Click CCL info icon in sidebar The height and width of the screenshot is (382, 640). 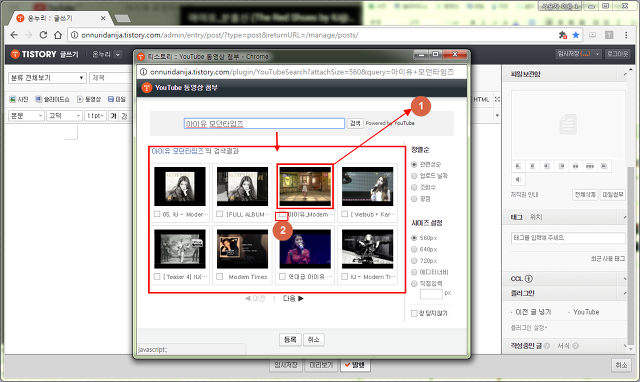529,279
